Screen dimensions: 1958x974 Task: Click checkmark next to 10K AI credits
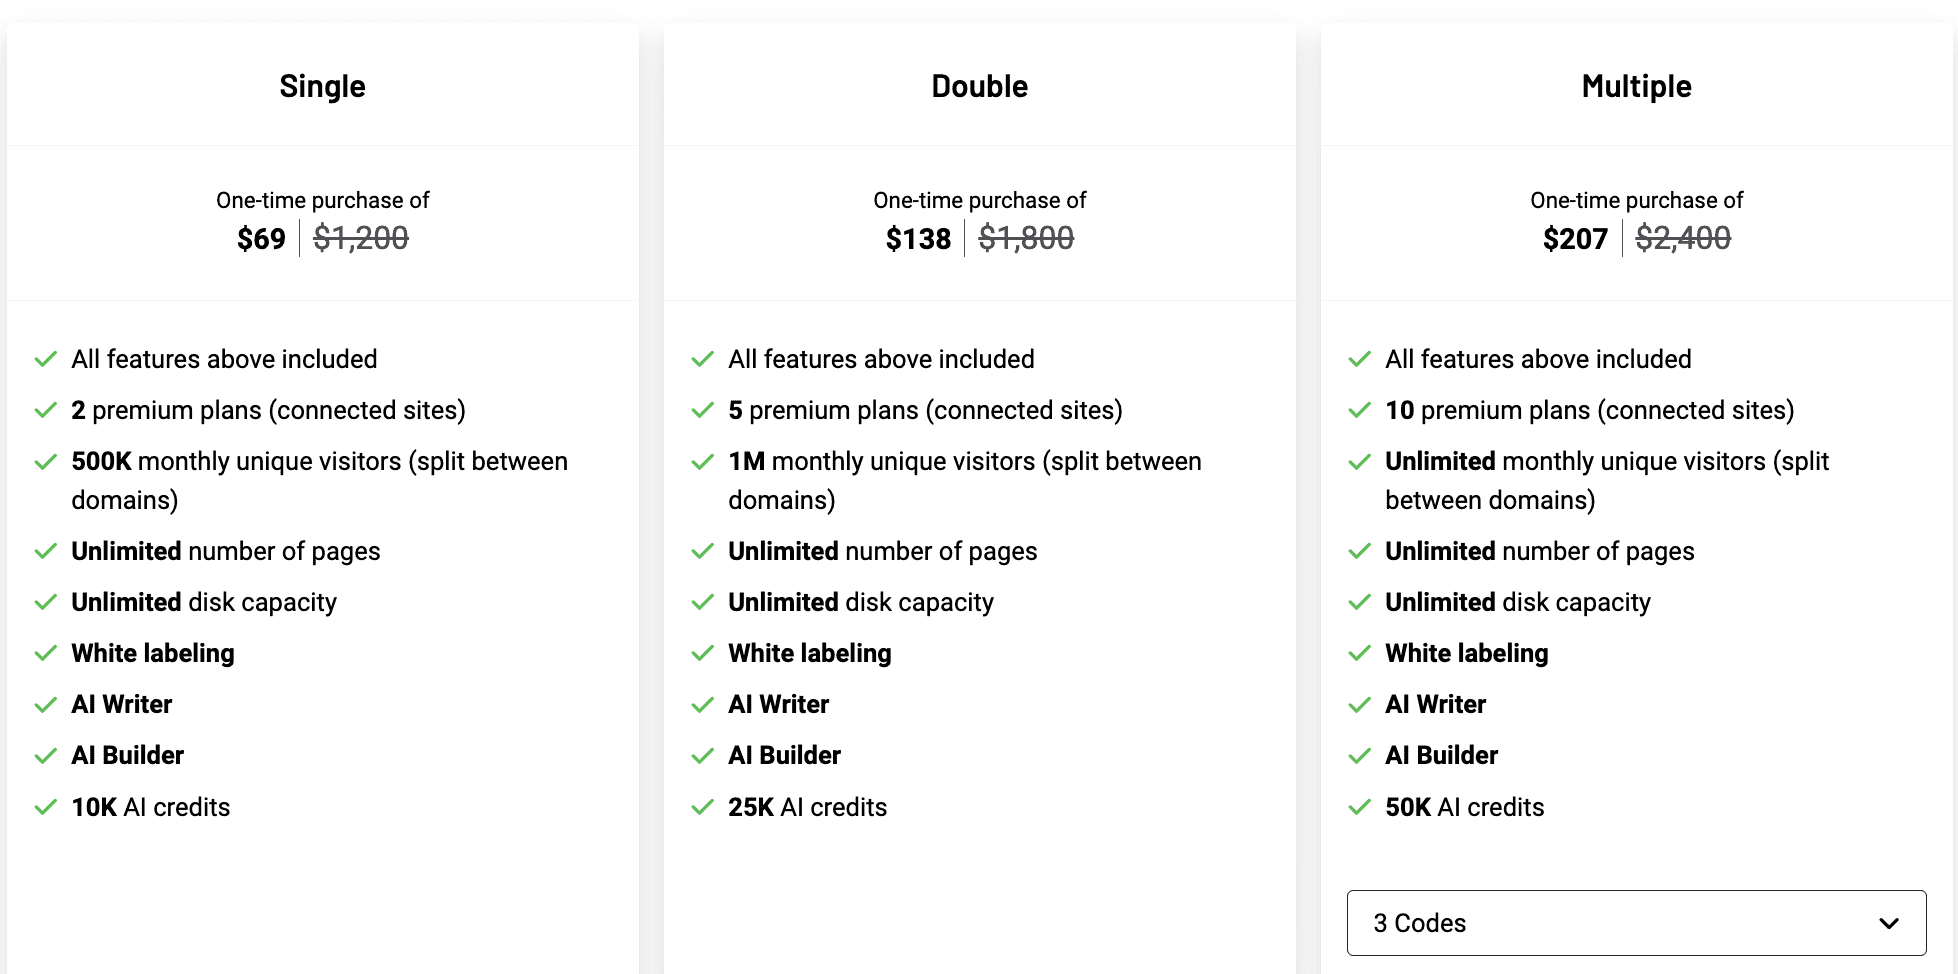pos(46,807)
